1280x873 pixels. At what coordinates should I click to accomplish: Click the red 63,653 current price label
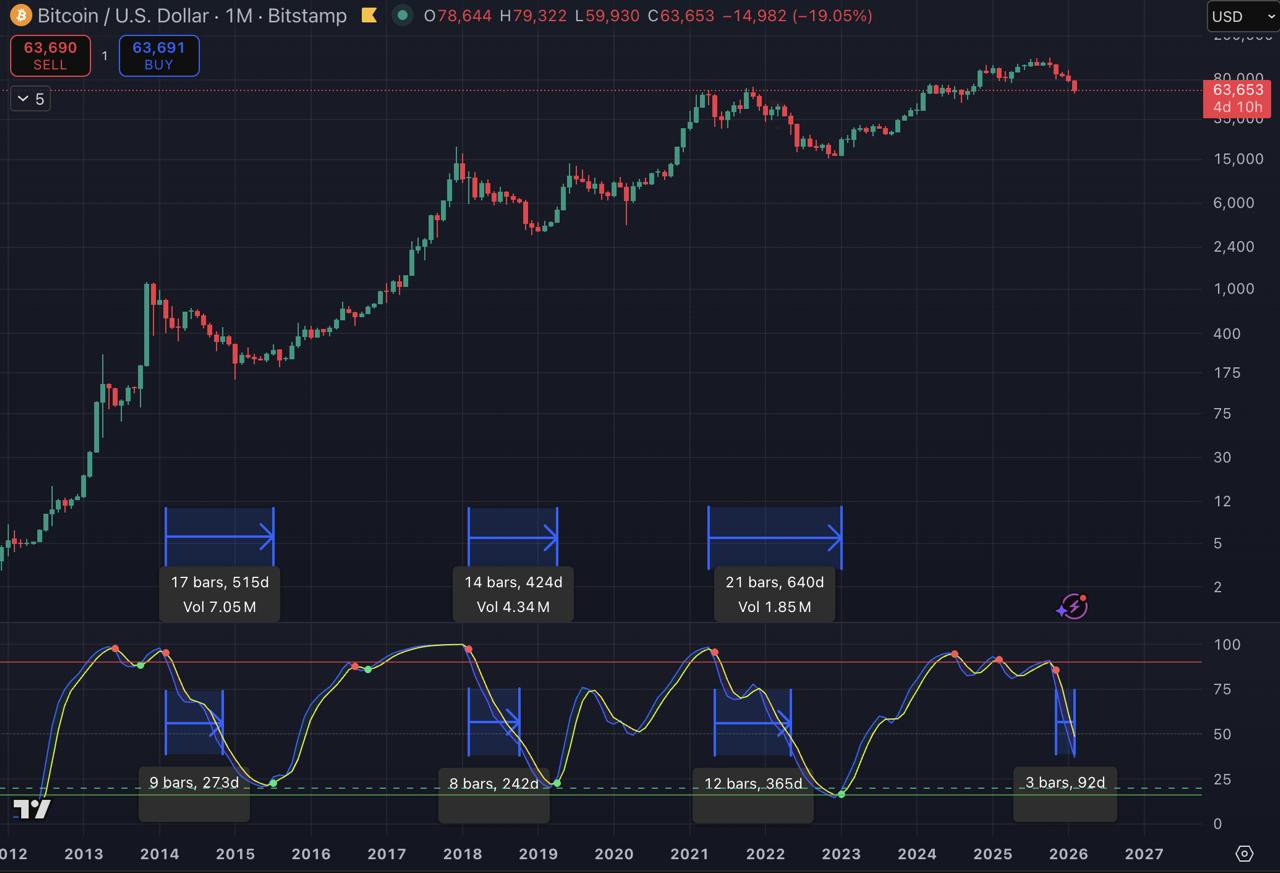[1237, 90]
